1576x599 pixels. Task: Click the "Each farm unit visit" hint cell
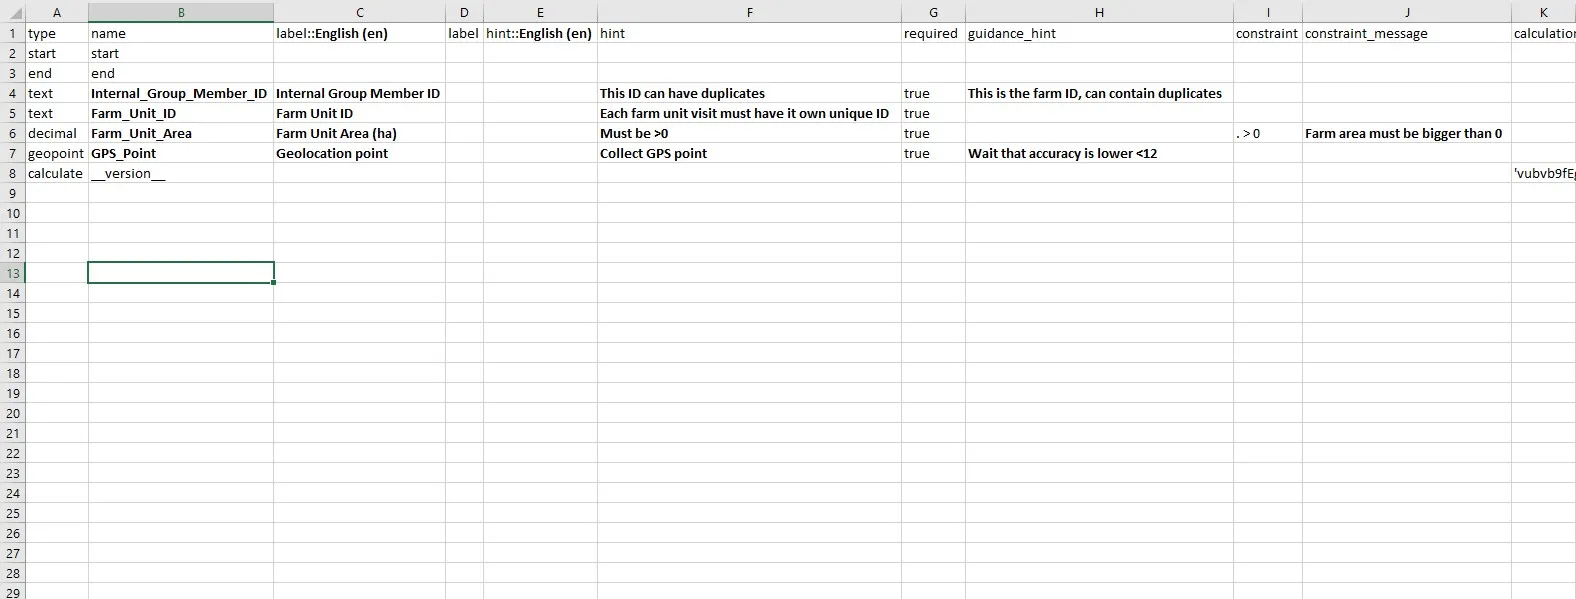click(x=744, y=113)
